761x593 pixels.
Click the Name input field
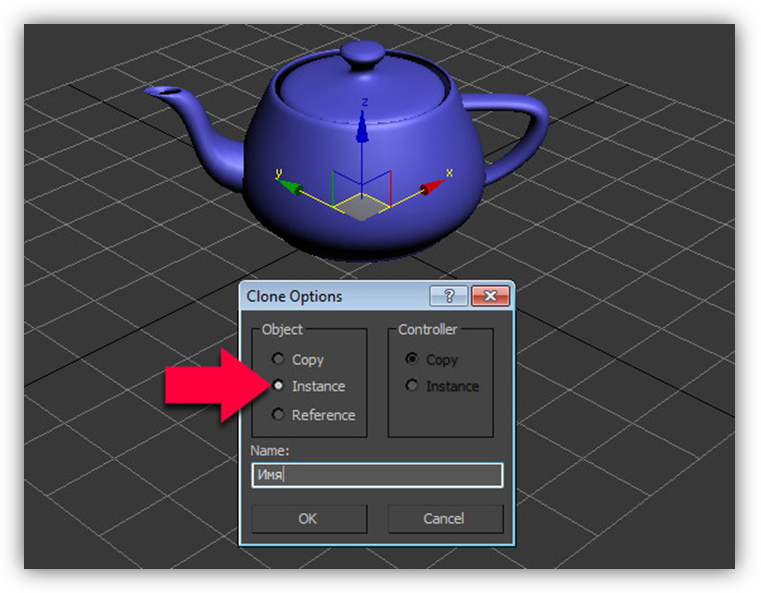[x=377, y=475]
